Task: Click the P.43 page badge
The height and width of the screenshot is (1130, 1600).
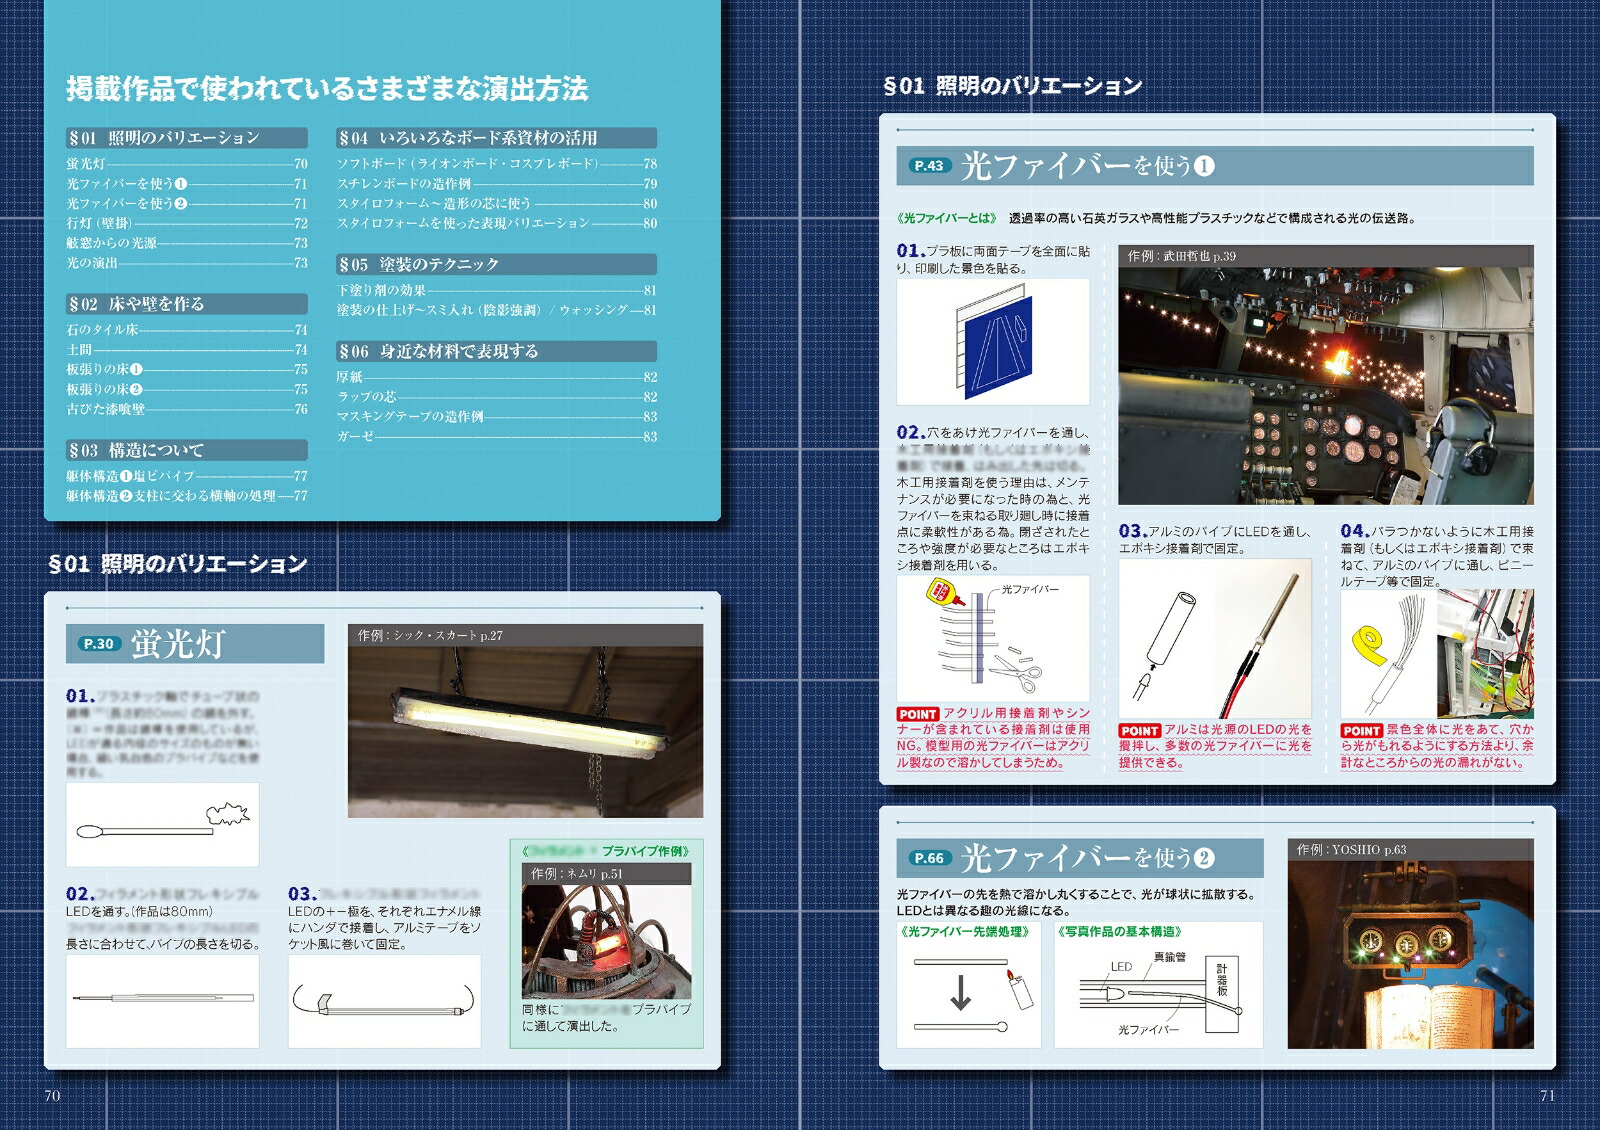Action: point(928,166)
